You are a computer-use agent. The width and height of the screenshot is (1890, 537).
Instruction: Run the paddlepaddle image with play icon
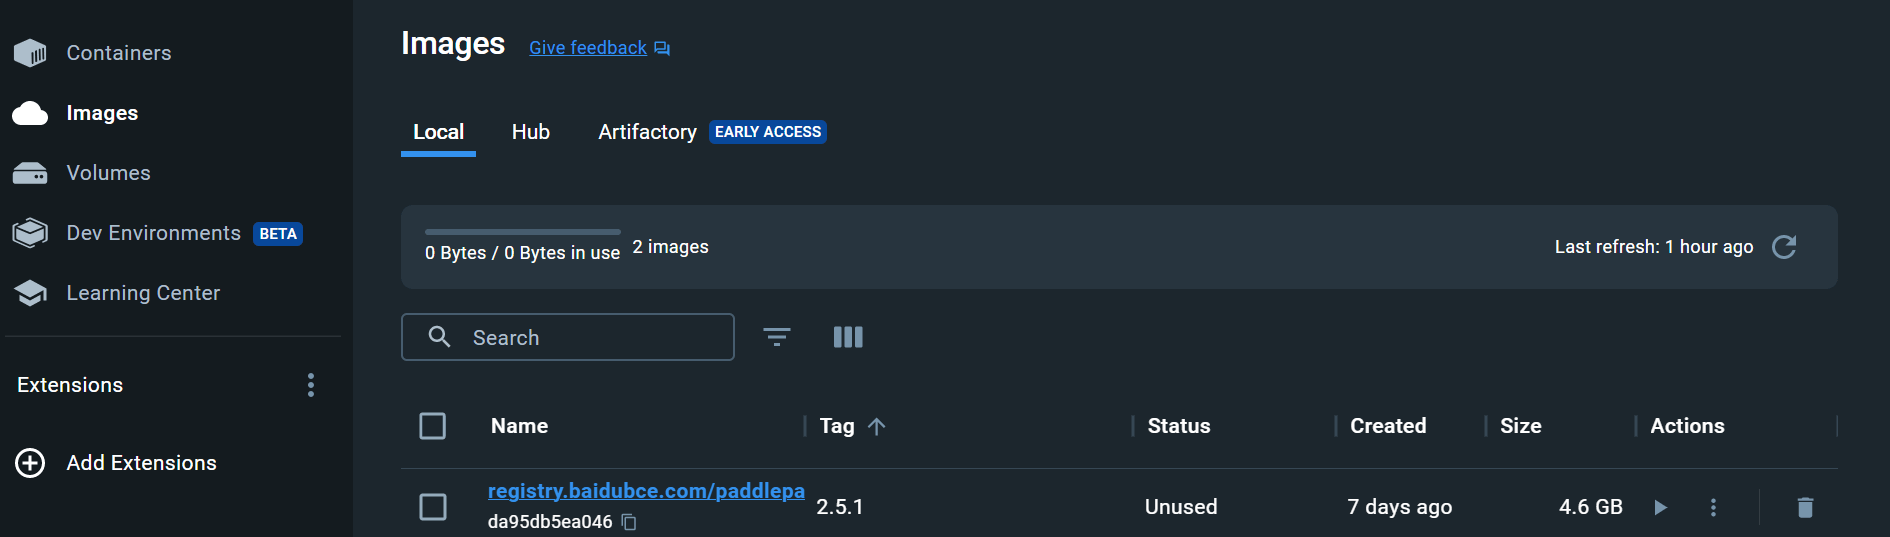tap(1661, 507)
